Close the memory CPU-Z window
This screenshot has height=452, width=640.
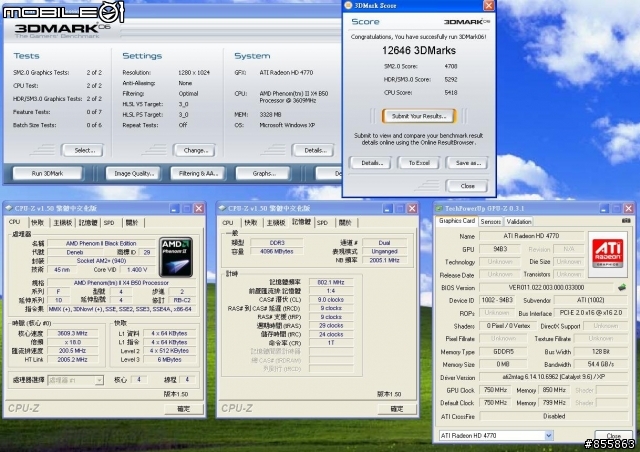[x=412, y=209]
